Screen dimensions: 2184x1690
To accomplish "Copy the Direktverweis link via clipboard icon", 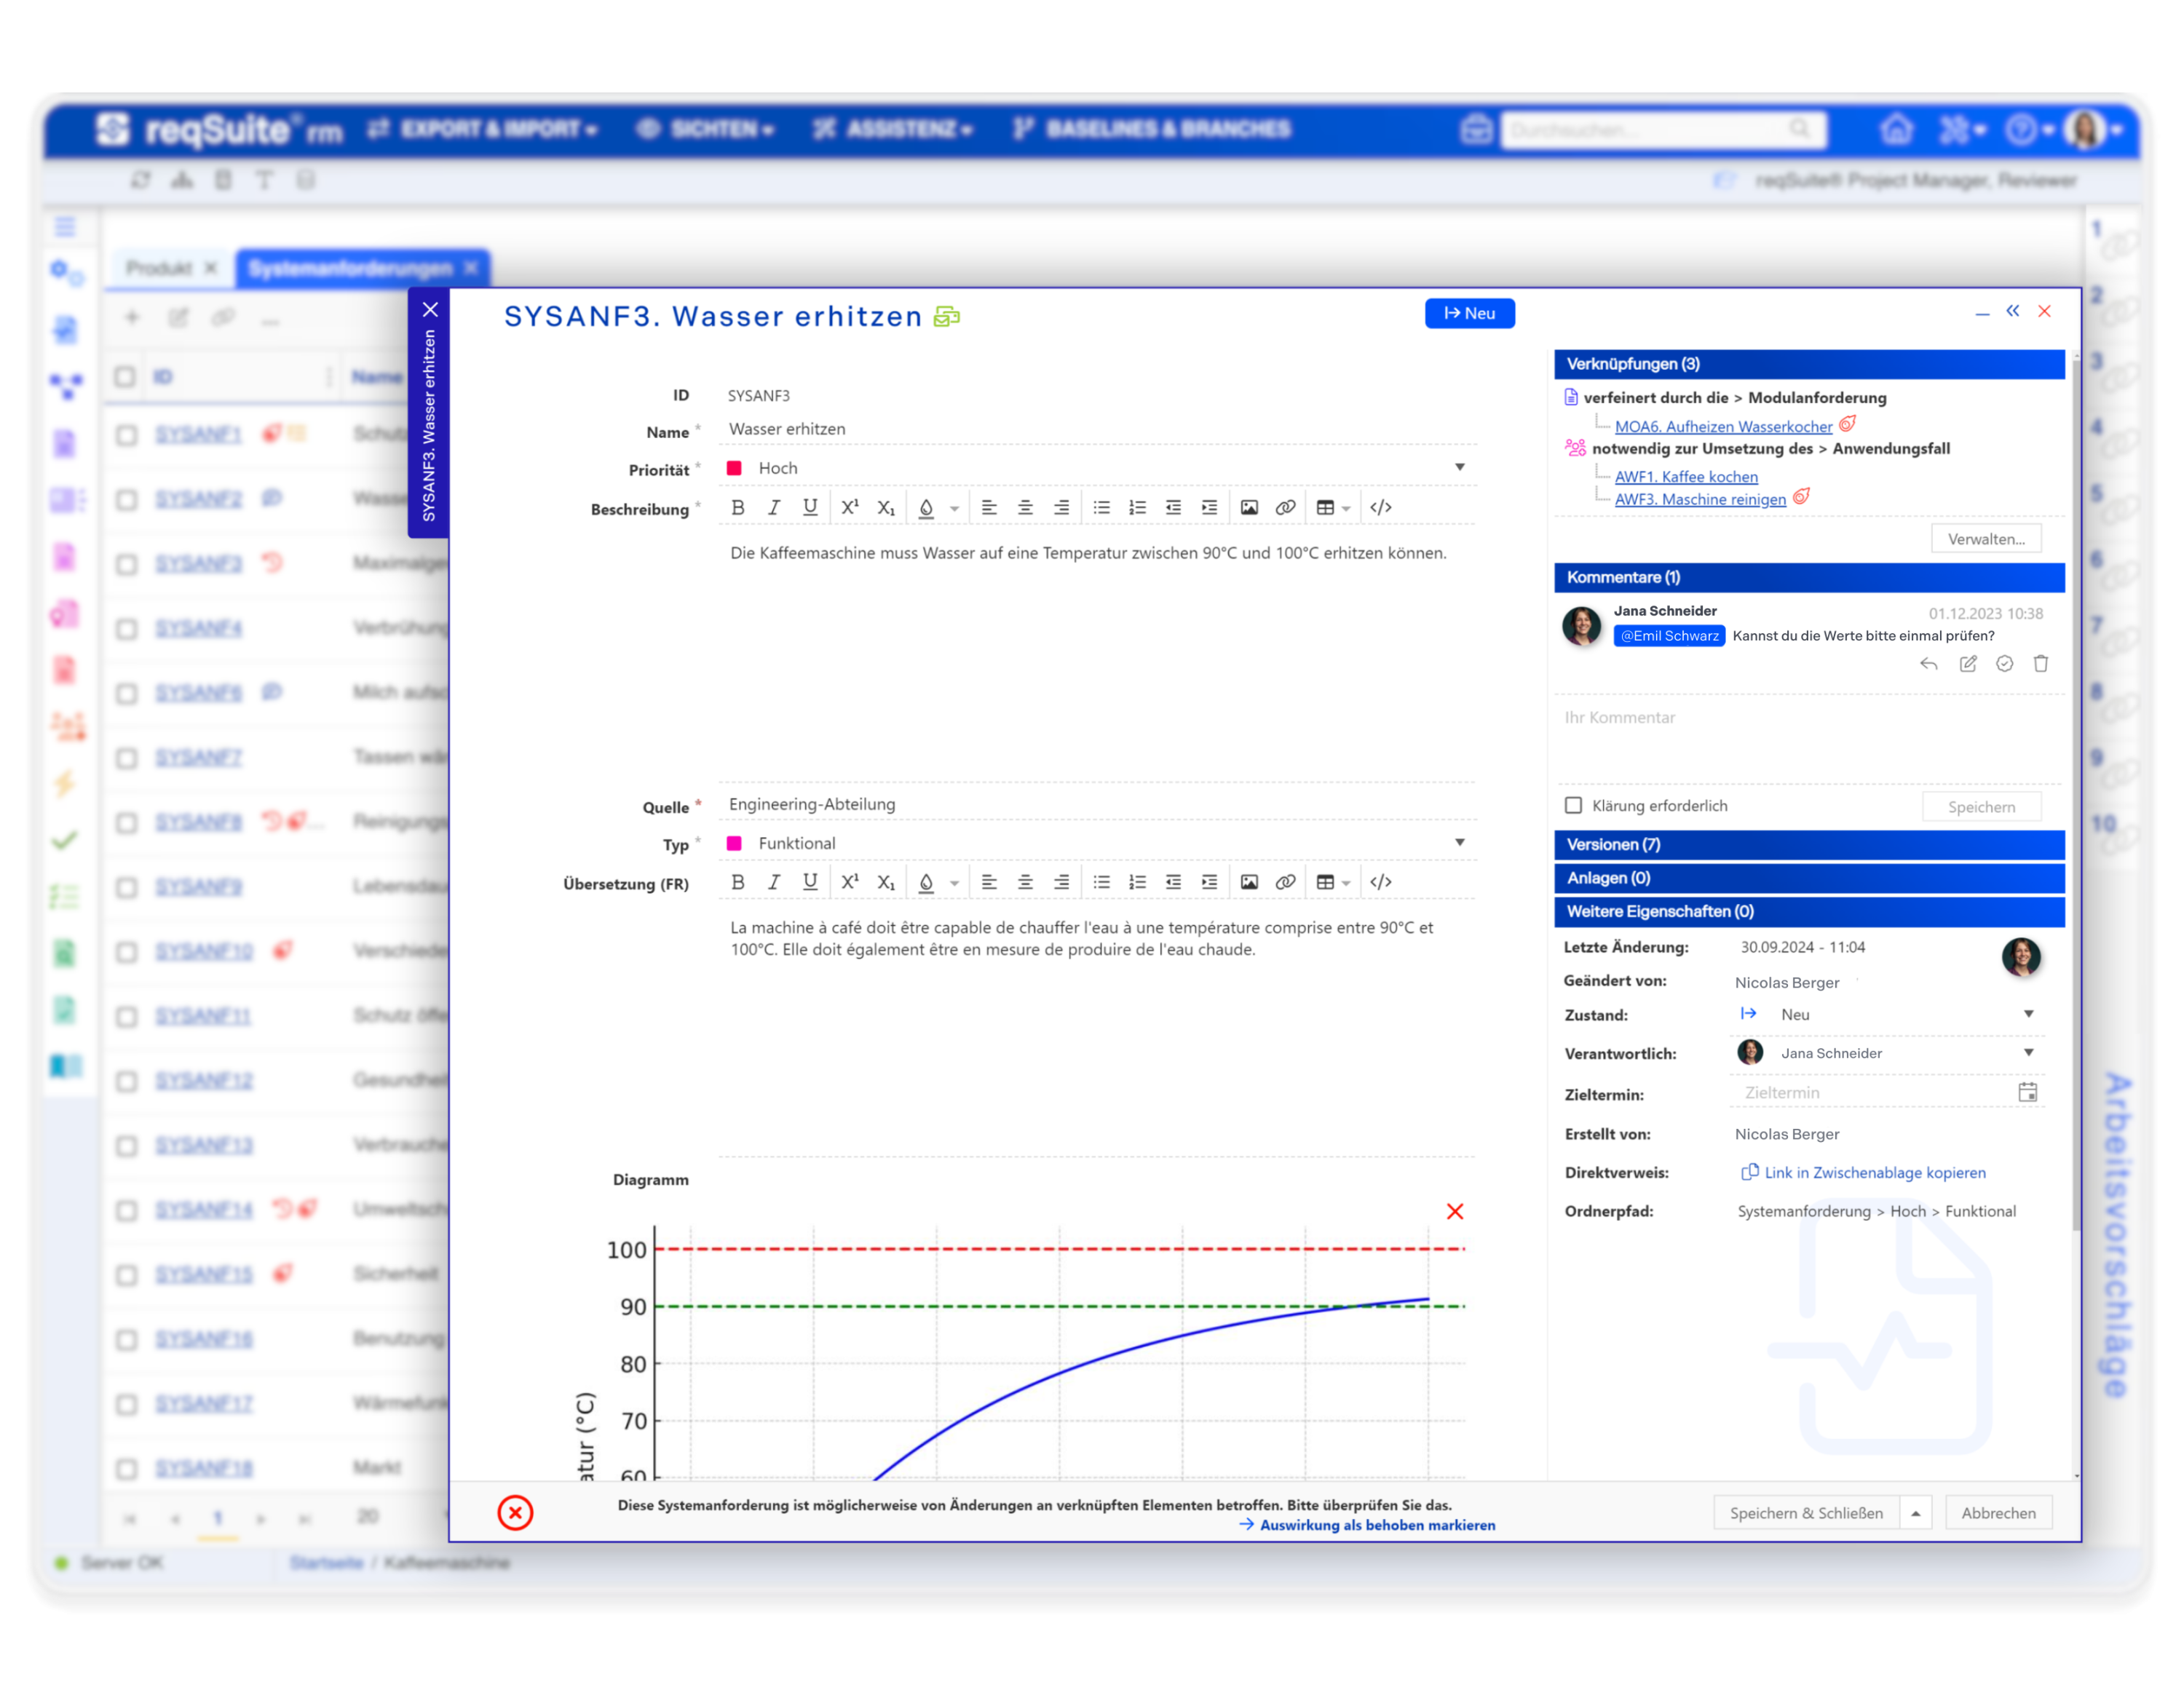I will [x=1750, y=1172].
